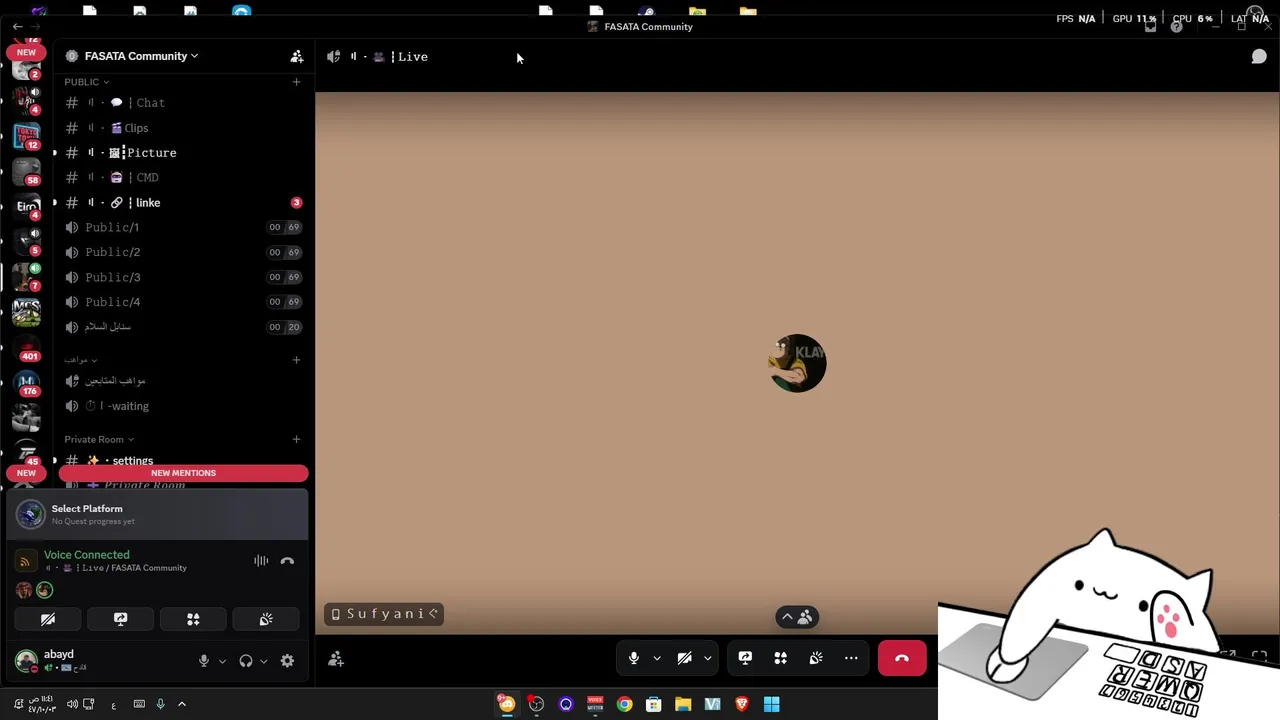
Task: Collapse the مواهب category
Action: pyautogui.click(x=80, y=360)
